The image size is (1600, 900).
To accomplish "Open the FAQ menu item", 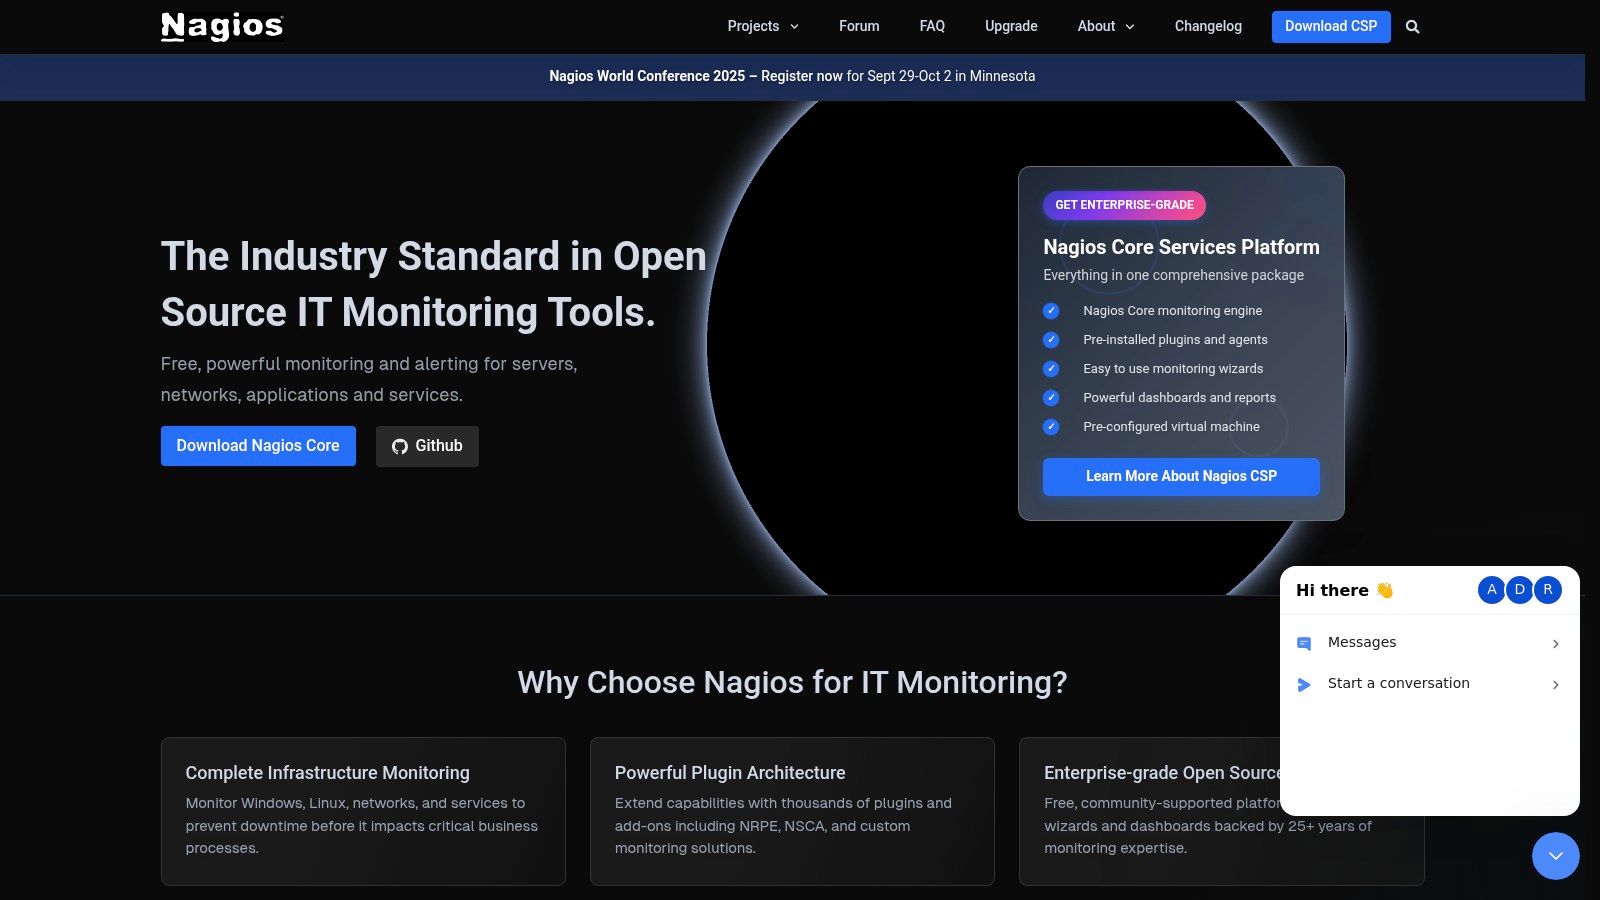I will pos(932,26).
